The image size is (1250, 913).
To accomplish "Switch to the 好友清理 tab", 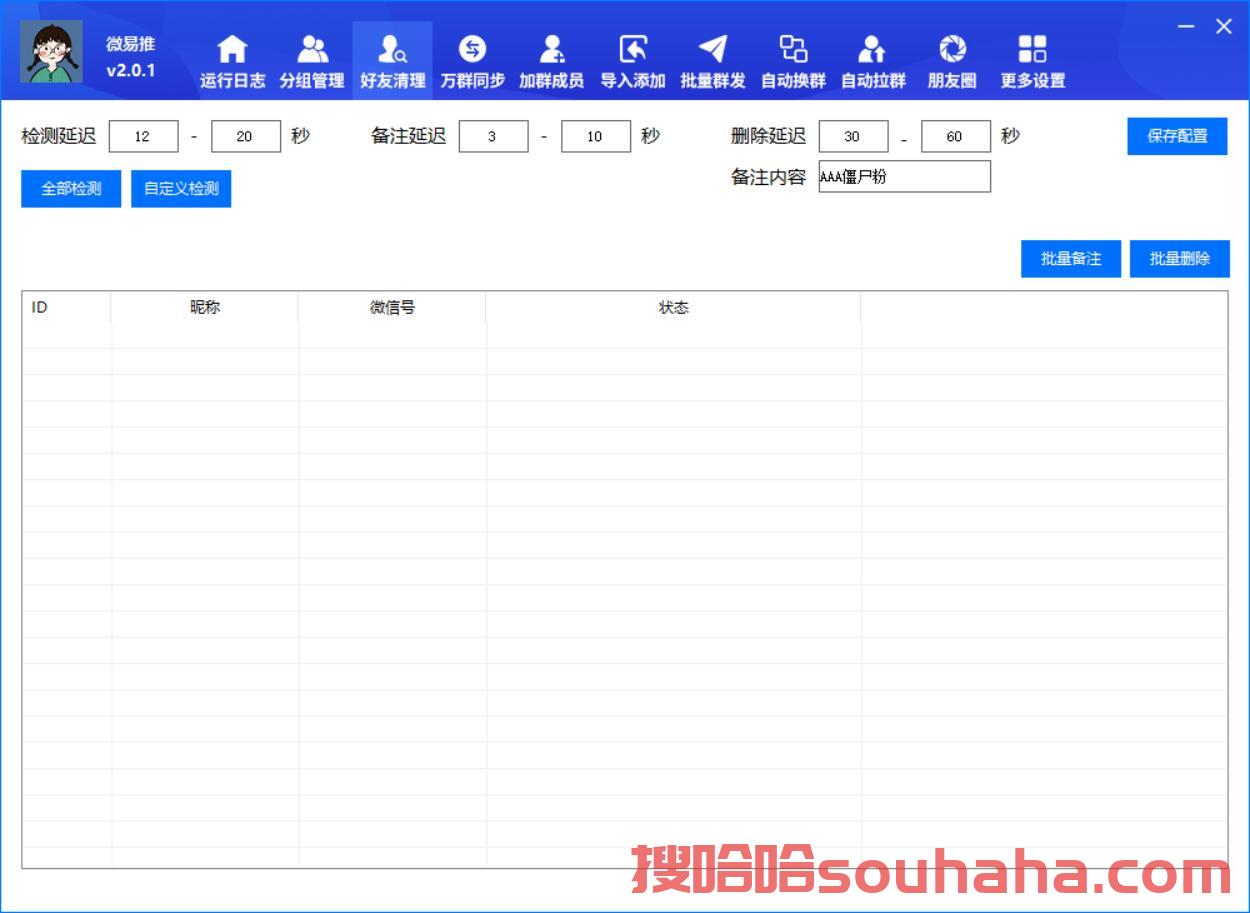I will [392, 60].
